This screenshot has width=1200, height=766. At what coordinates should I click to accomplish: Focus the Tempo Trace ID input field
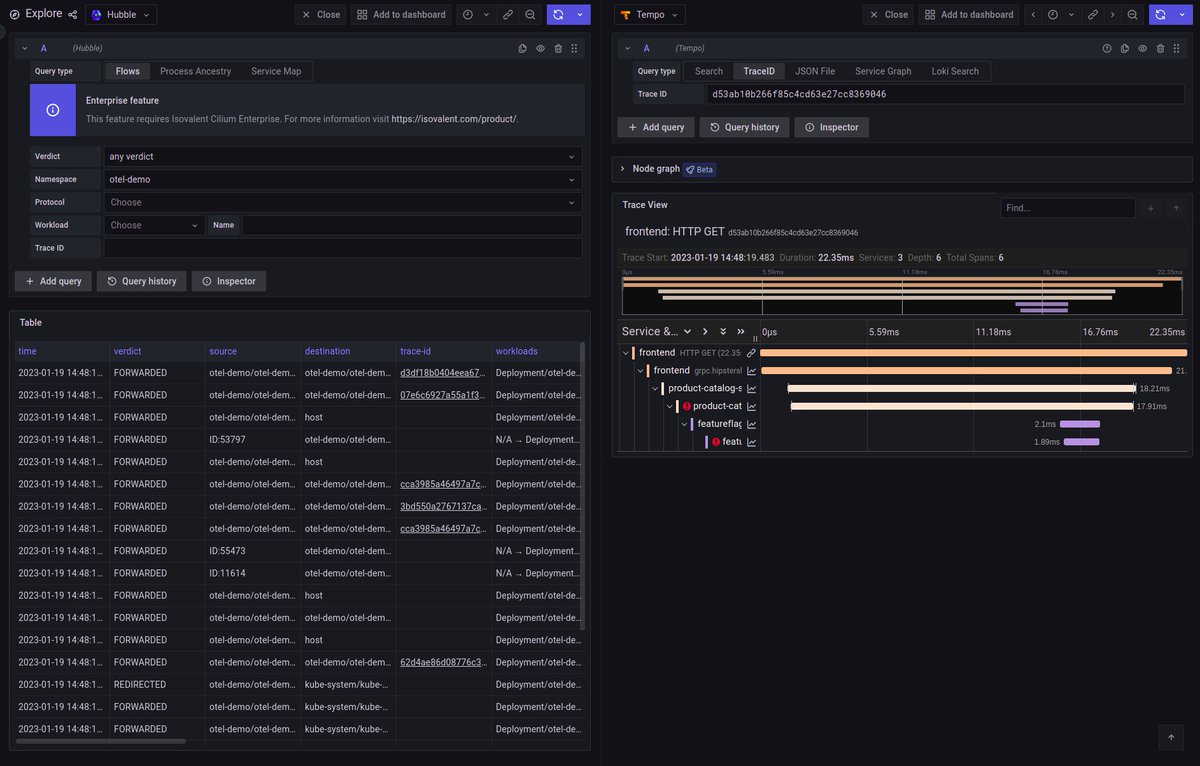coord(945,94)
